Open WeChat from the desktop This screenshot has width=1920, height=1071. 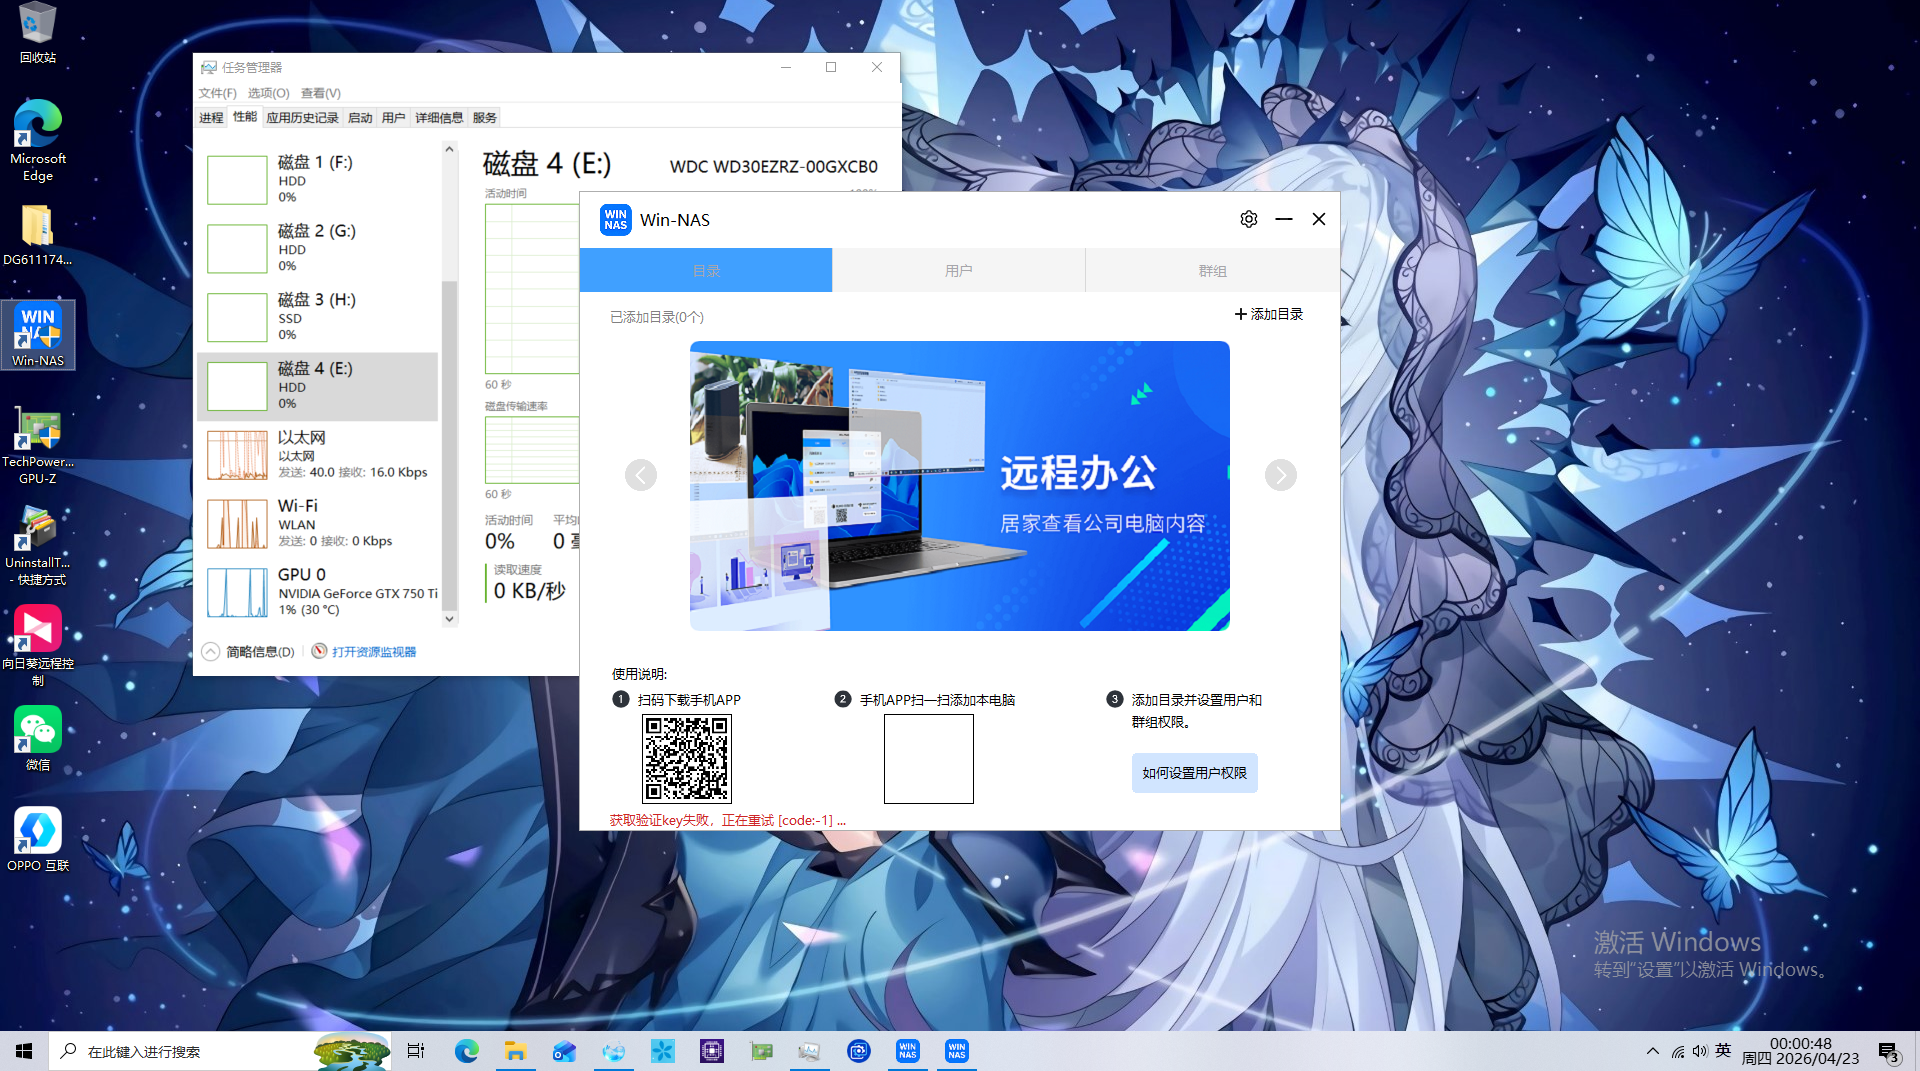tap(38, 730)
